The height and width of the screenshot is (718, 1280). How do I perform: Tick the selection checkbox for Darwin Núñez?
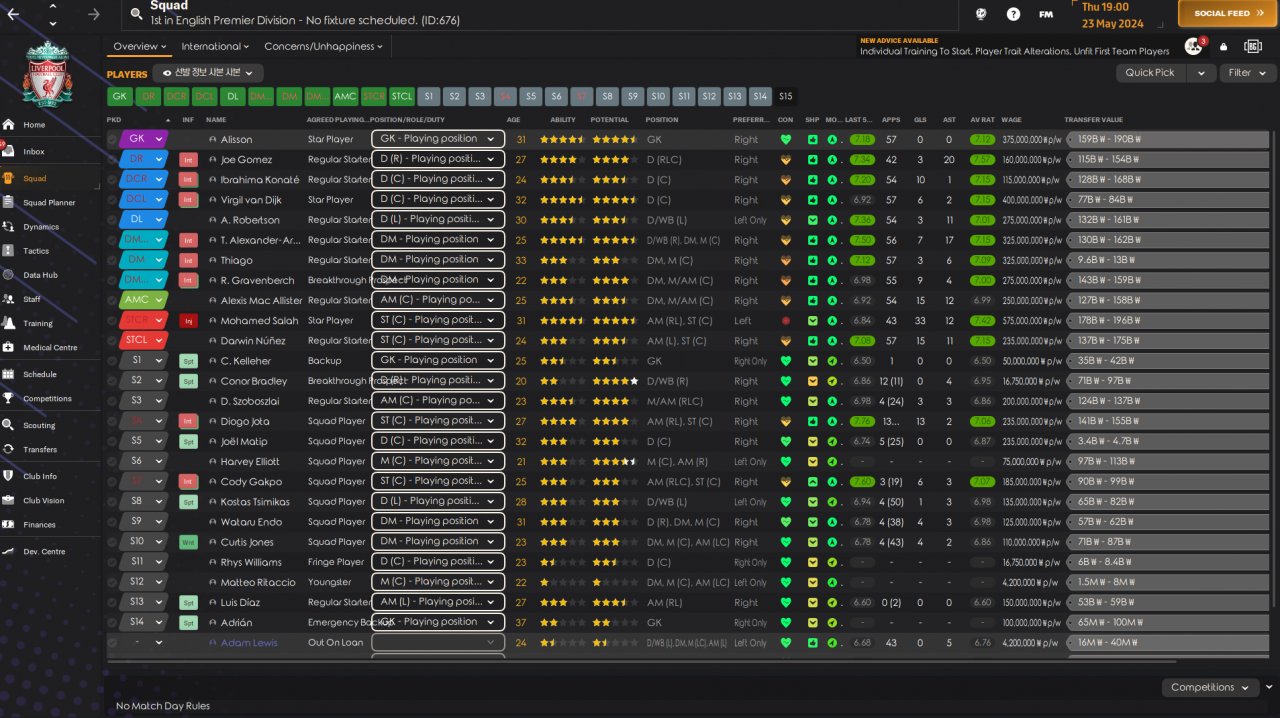click(x=112, y=341)
